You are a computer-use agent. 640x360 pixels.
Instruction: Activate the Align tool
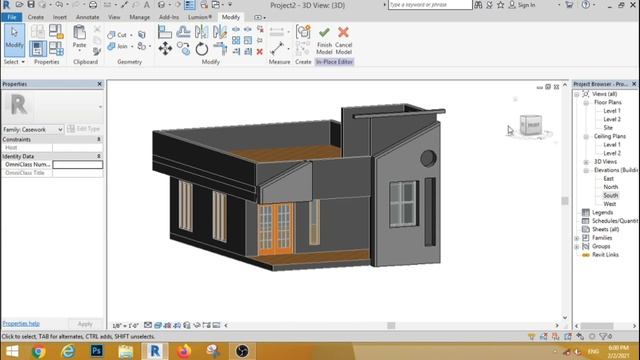165,32
